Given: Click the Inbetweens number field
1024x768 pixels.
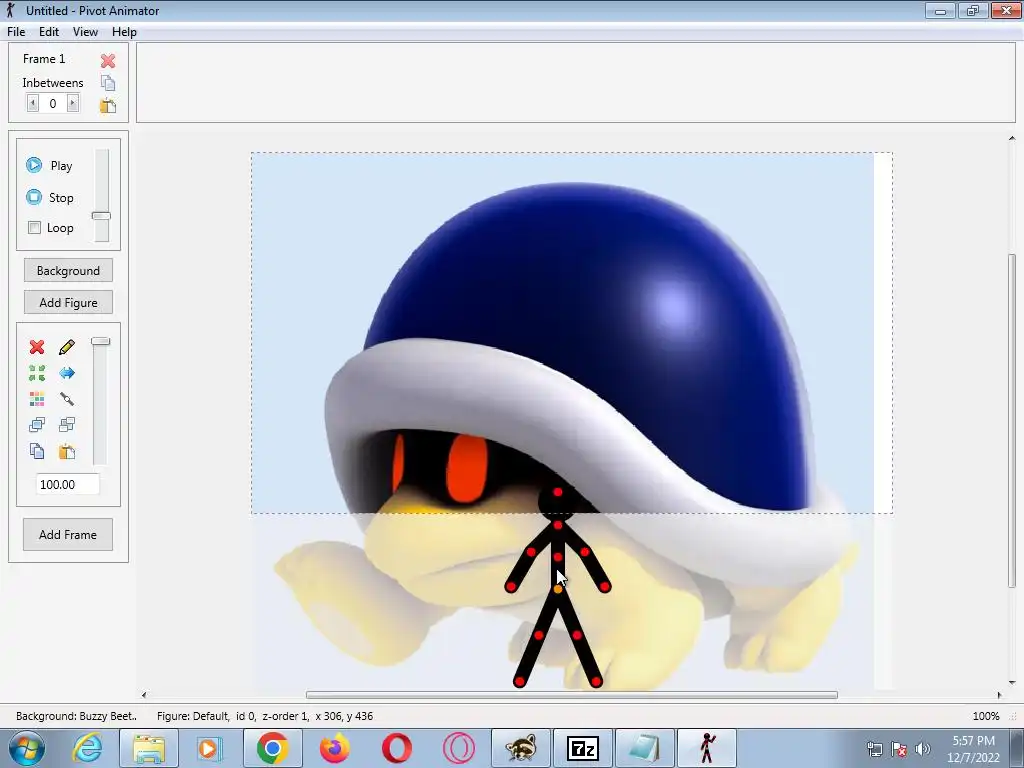Looking at the screenshot, I should (53, 103).
